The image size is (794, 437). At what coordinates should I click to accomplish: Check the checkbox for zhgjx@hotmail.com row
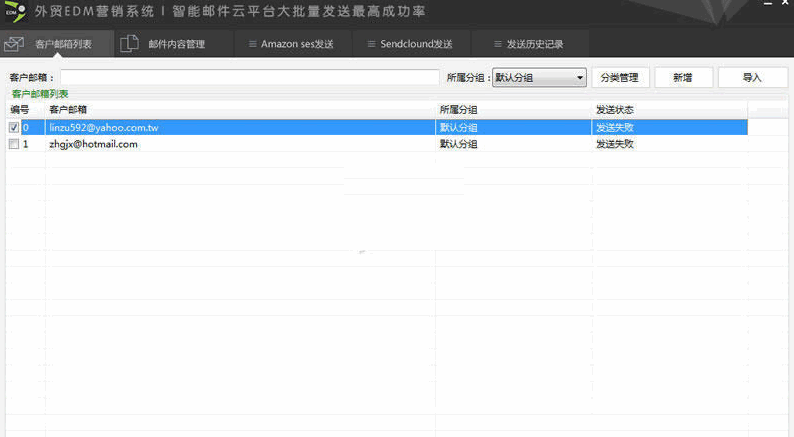tap(14, 144)
